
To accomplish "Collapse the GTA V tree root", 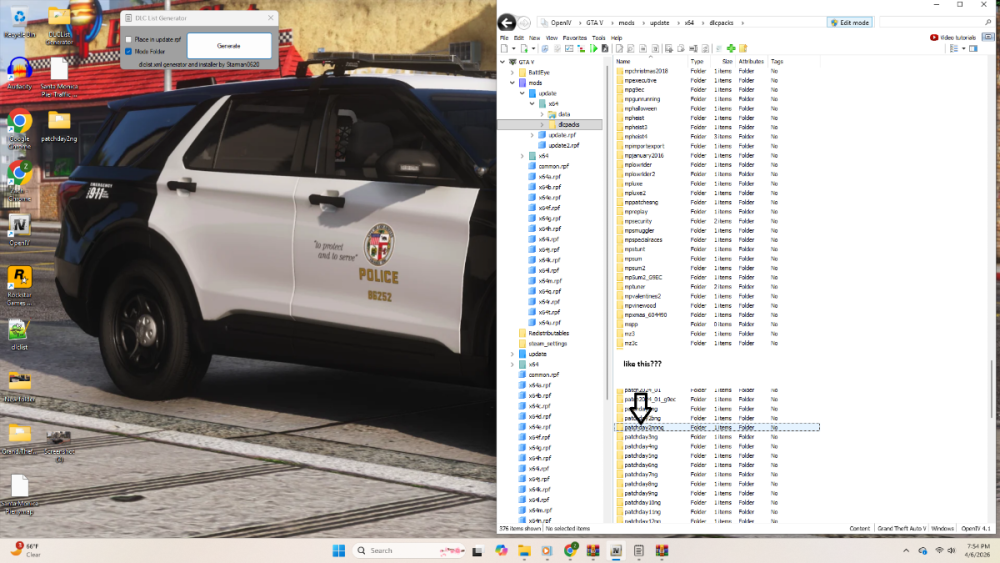I will coord(503,62).
